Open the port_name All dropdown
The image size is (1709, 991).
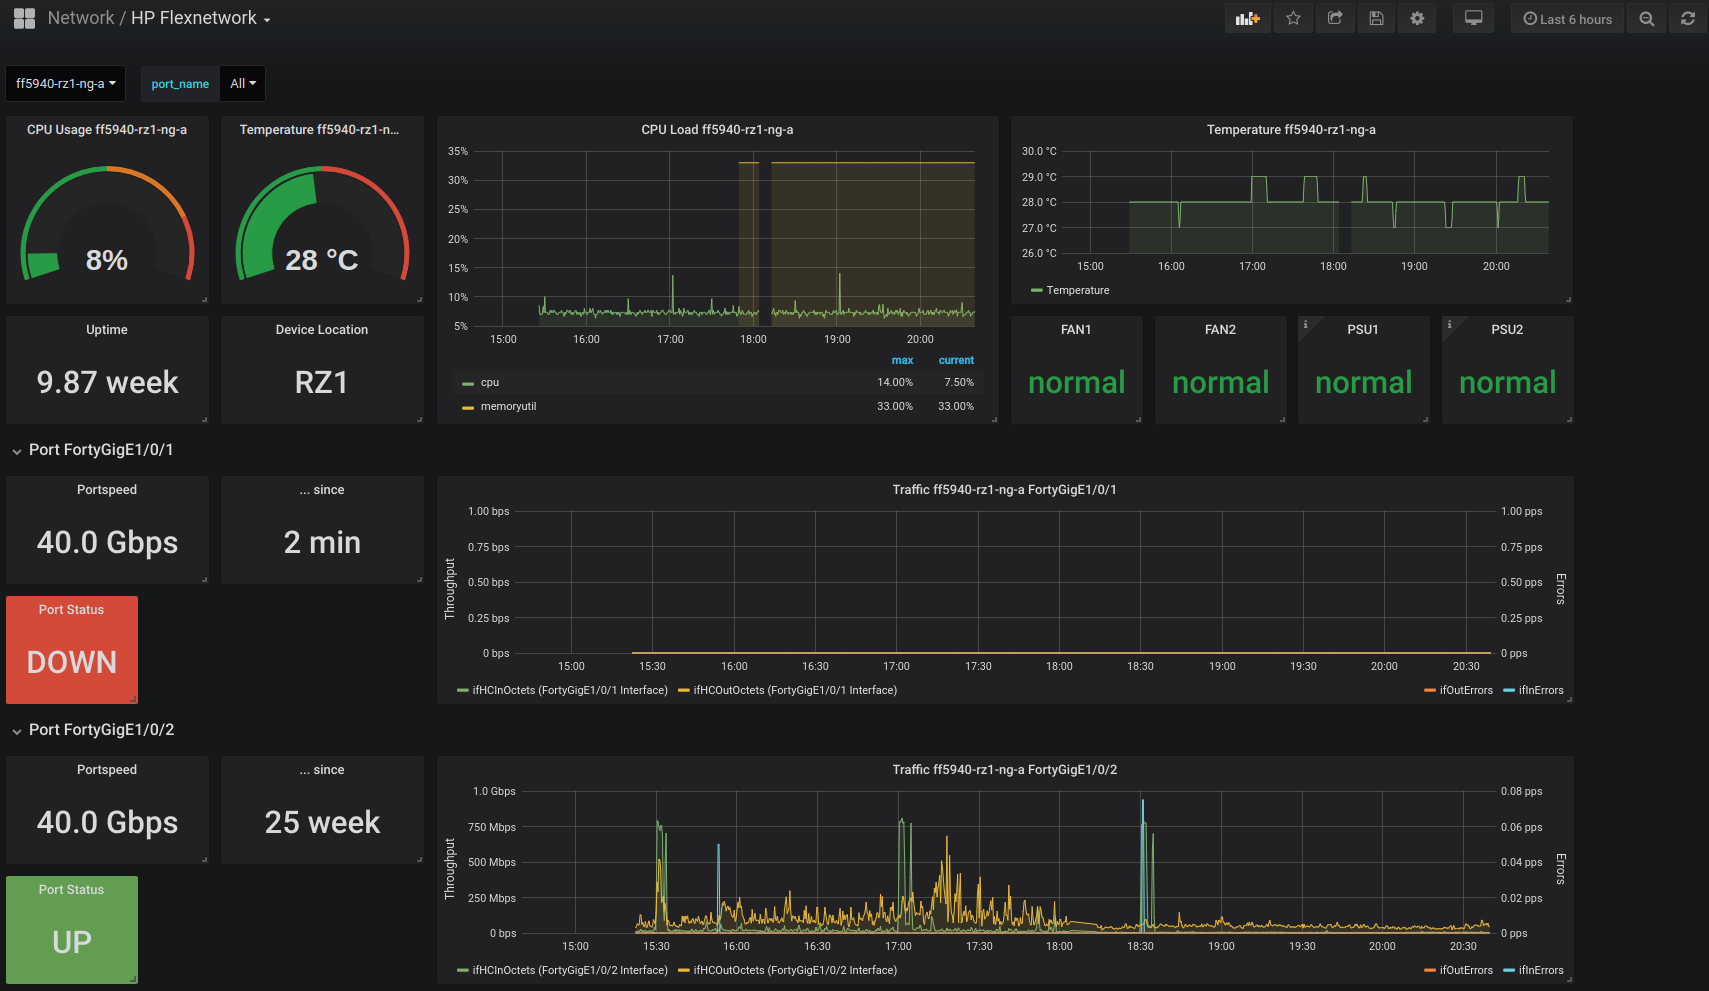(243, 84)
